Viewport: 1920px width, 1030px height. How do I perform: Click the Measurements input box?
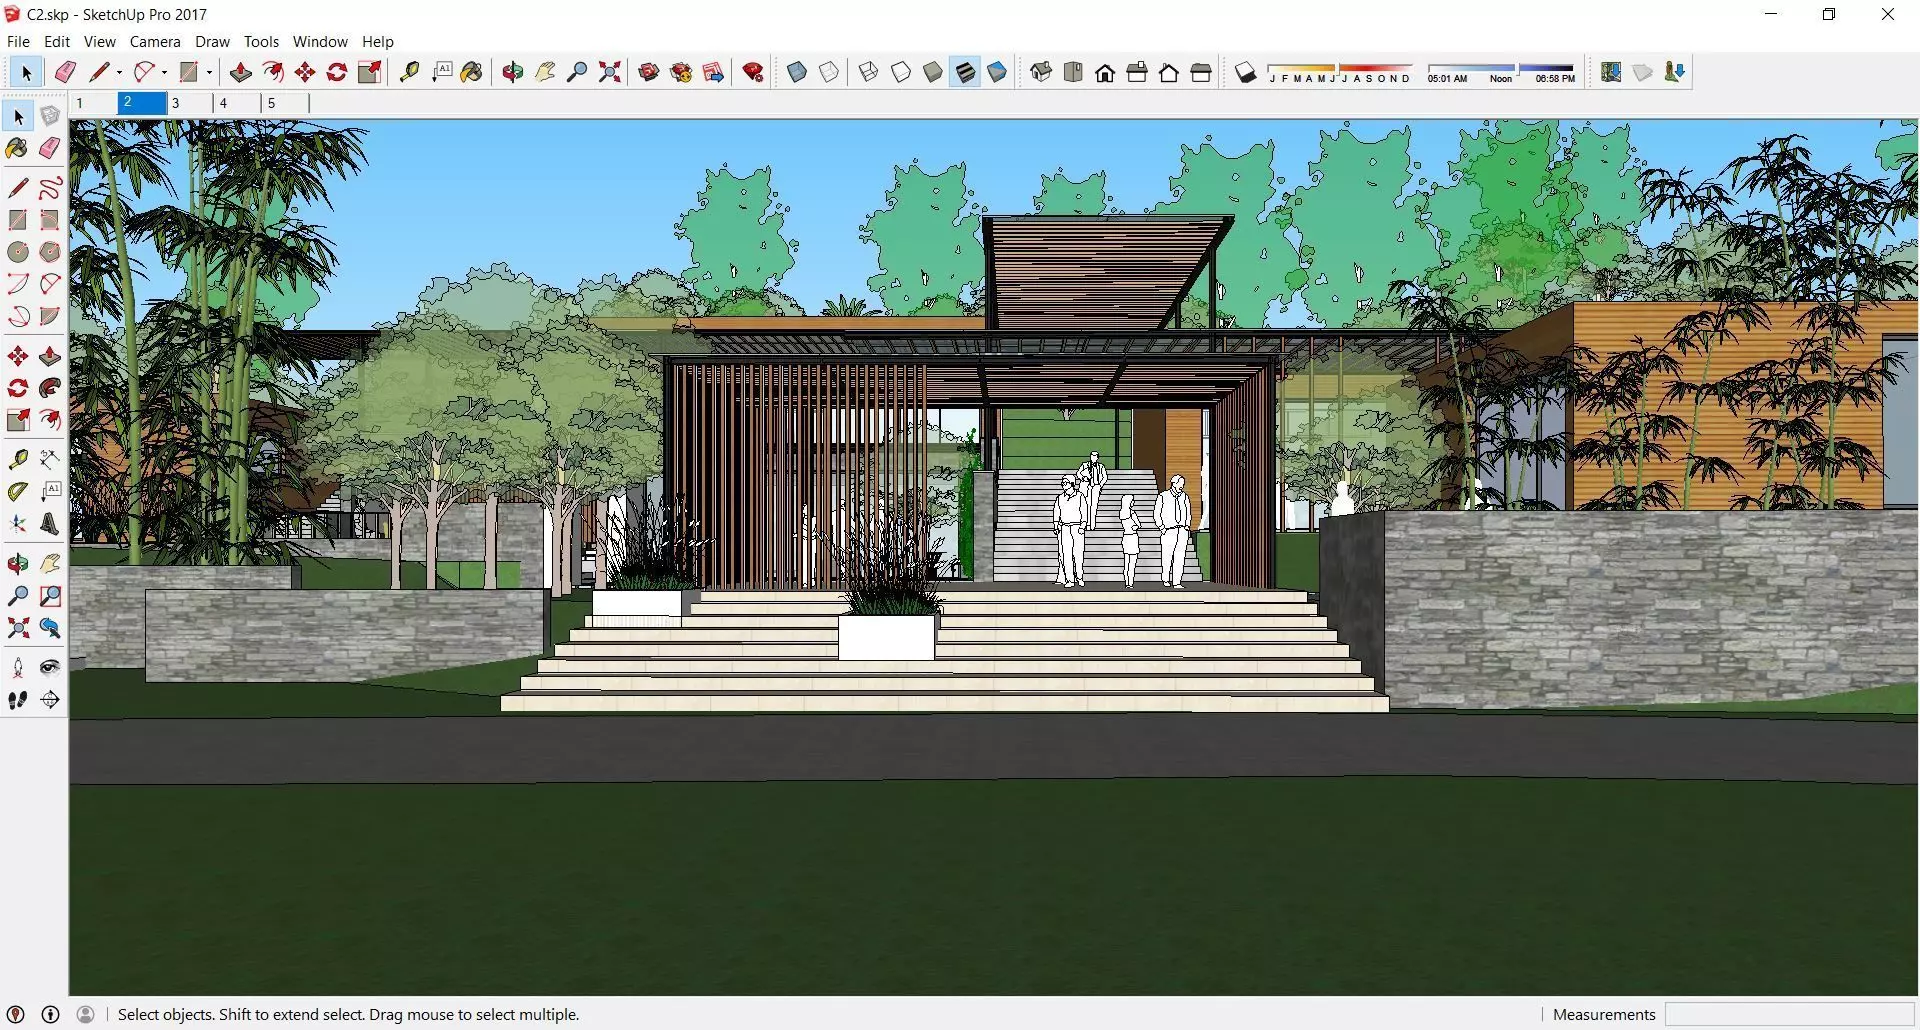1789,1014
